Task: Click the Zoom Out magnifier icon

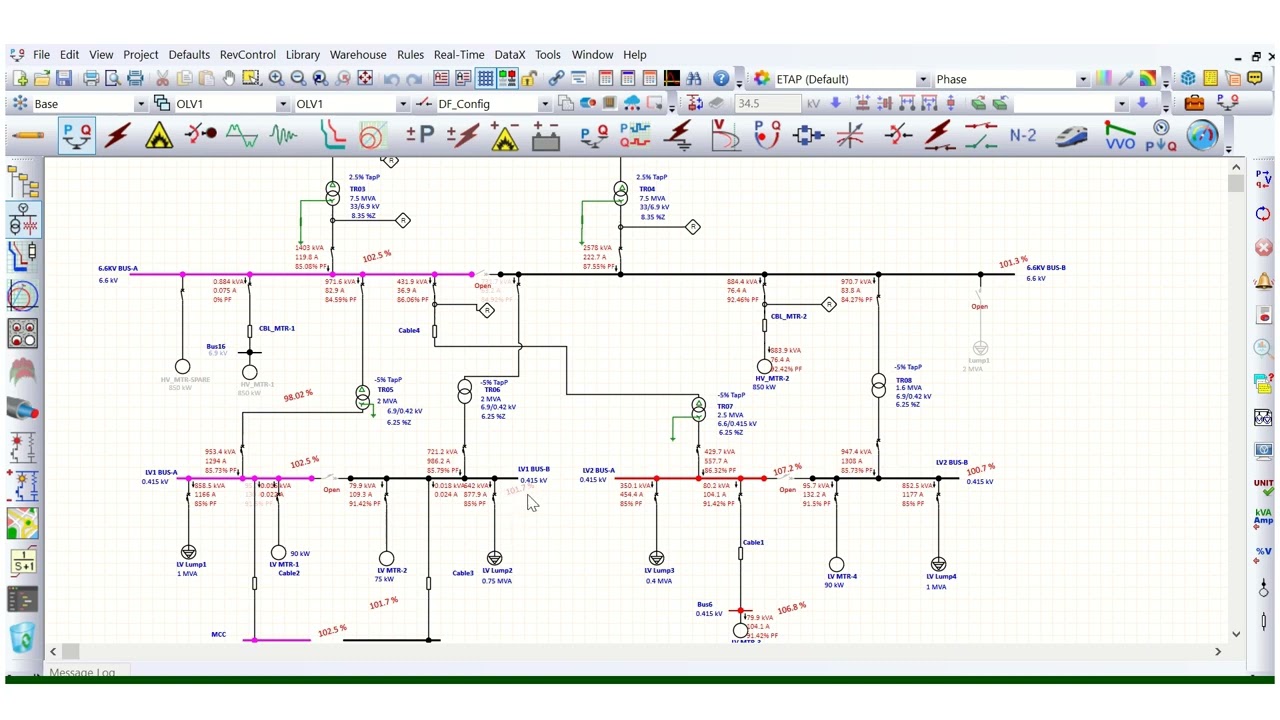Action: 298,79
